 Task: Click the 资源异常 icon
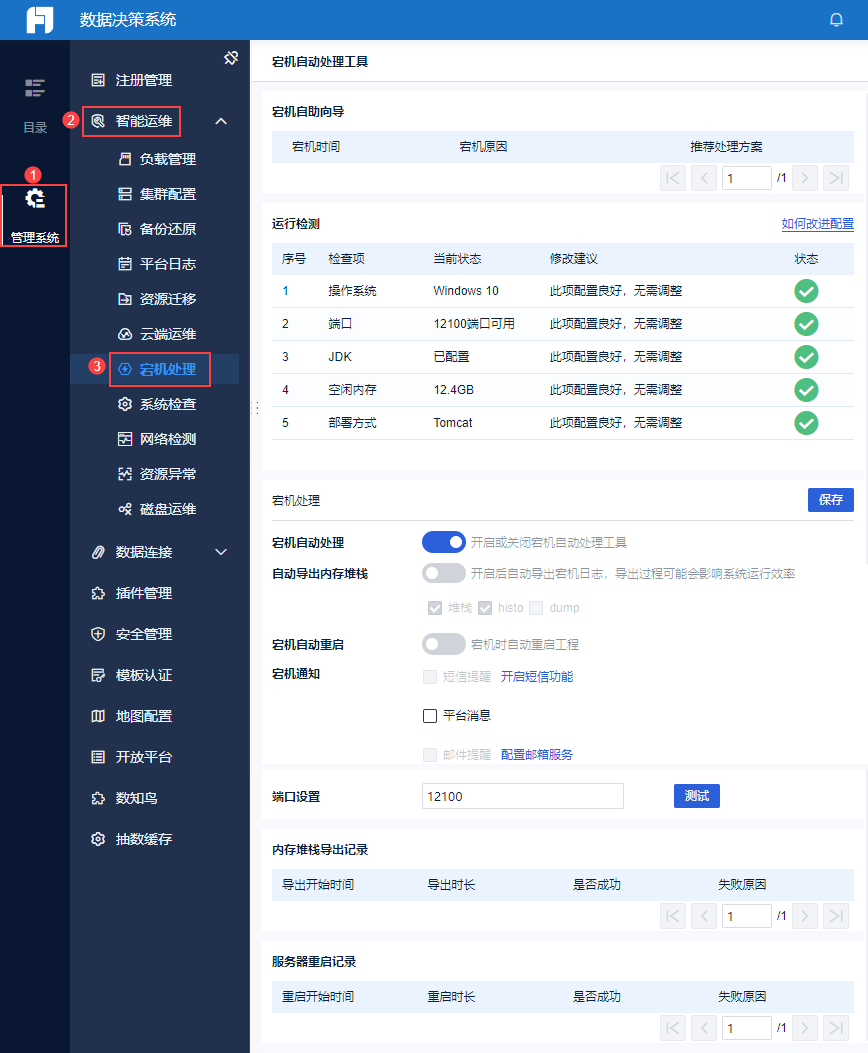click(125, 473)
